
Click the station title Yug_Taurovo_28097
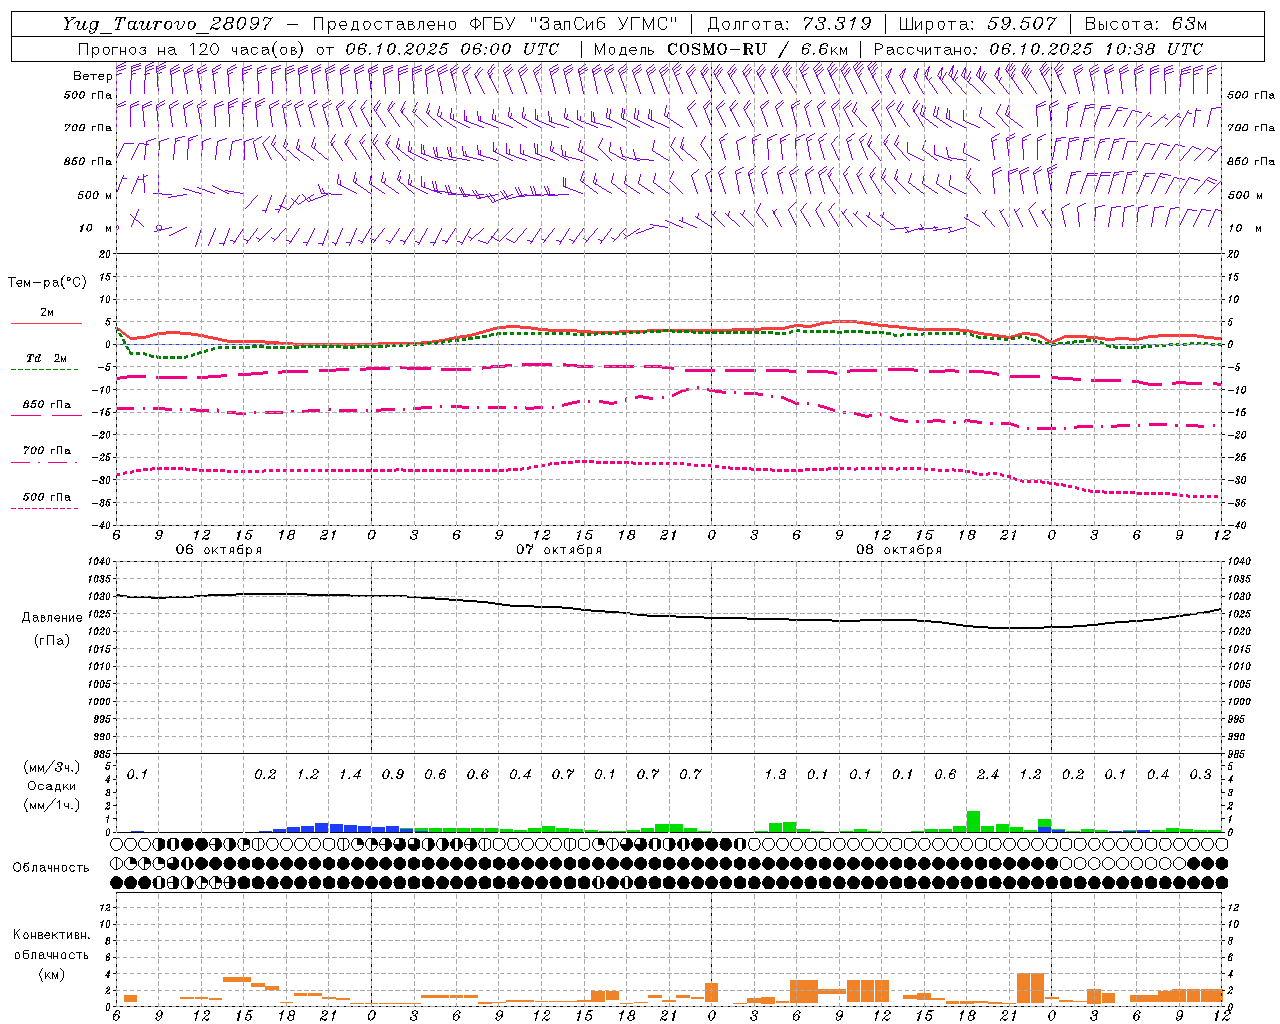[167, 24]
